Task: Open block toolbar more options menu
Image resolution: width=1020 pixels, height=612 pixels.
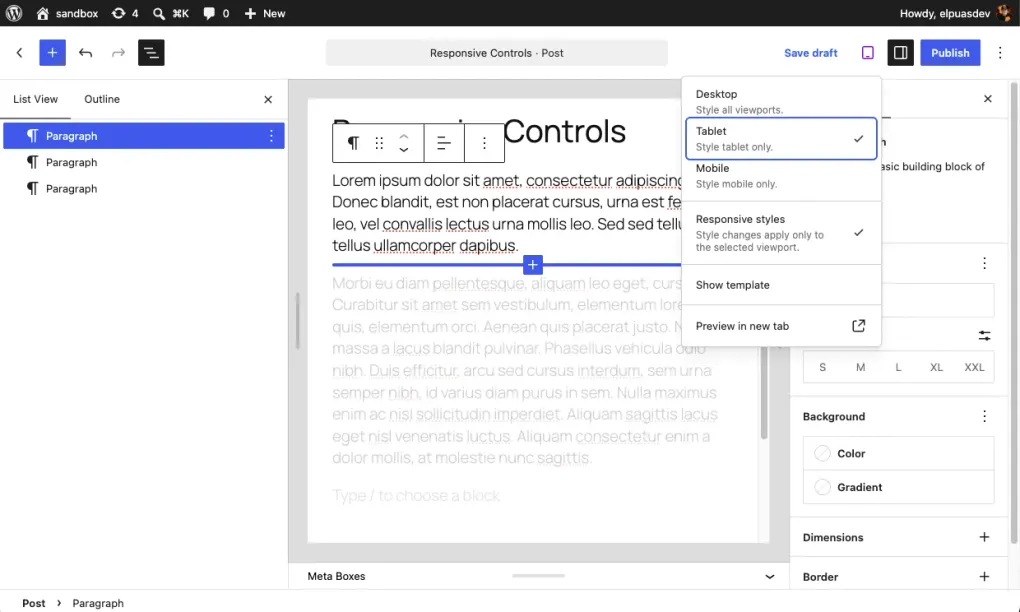Action: tap(484, 143)
